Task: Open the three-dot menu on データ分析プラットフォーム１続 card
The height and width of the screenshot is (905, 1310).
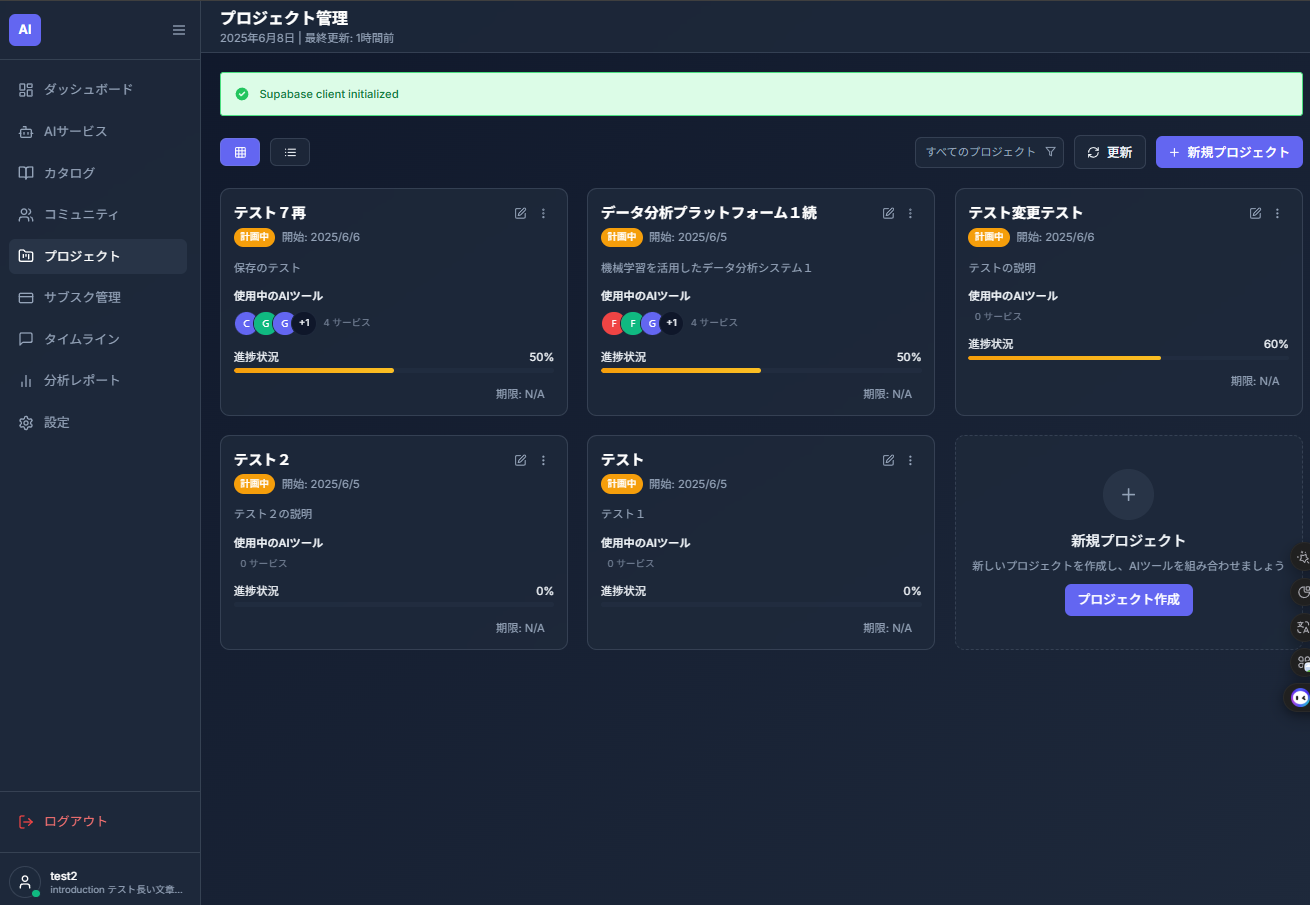Action: (x=910, y=213)
